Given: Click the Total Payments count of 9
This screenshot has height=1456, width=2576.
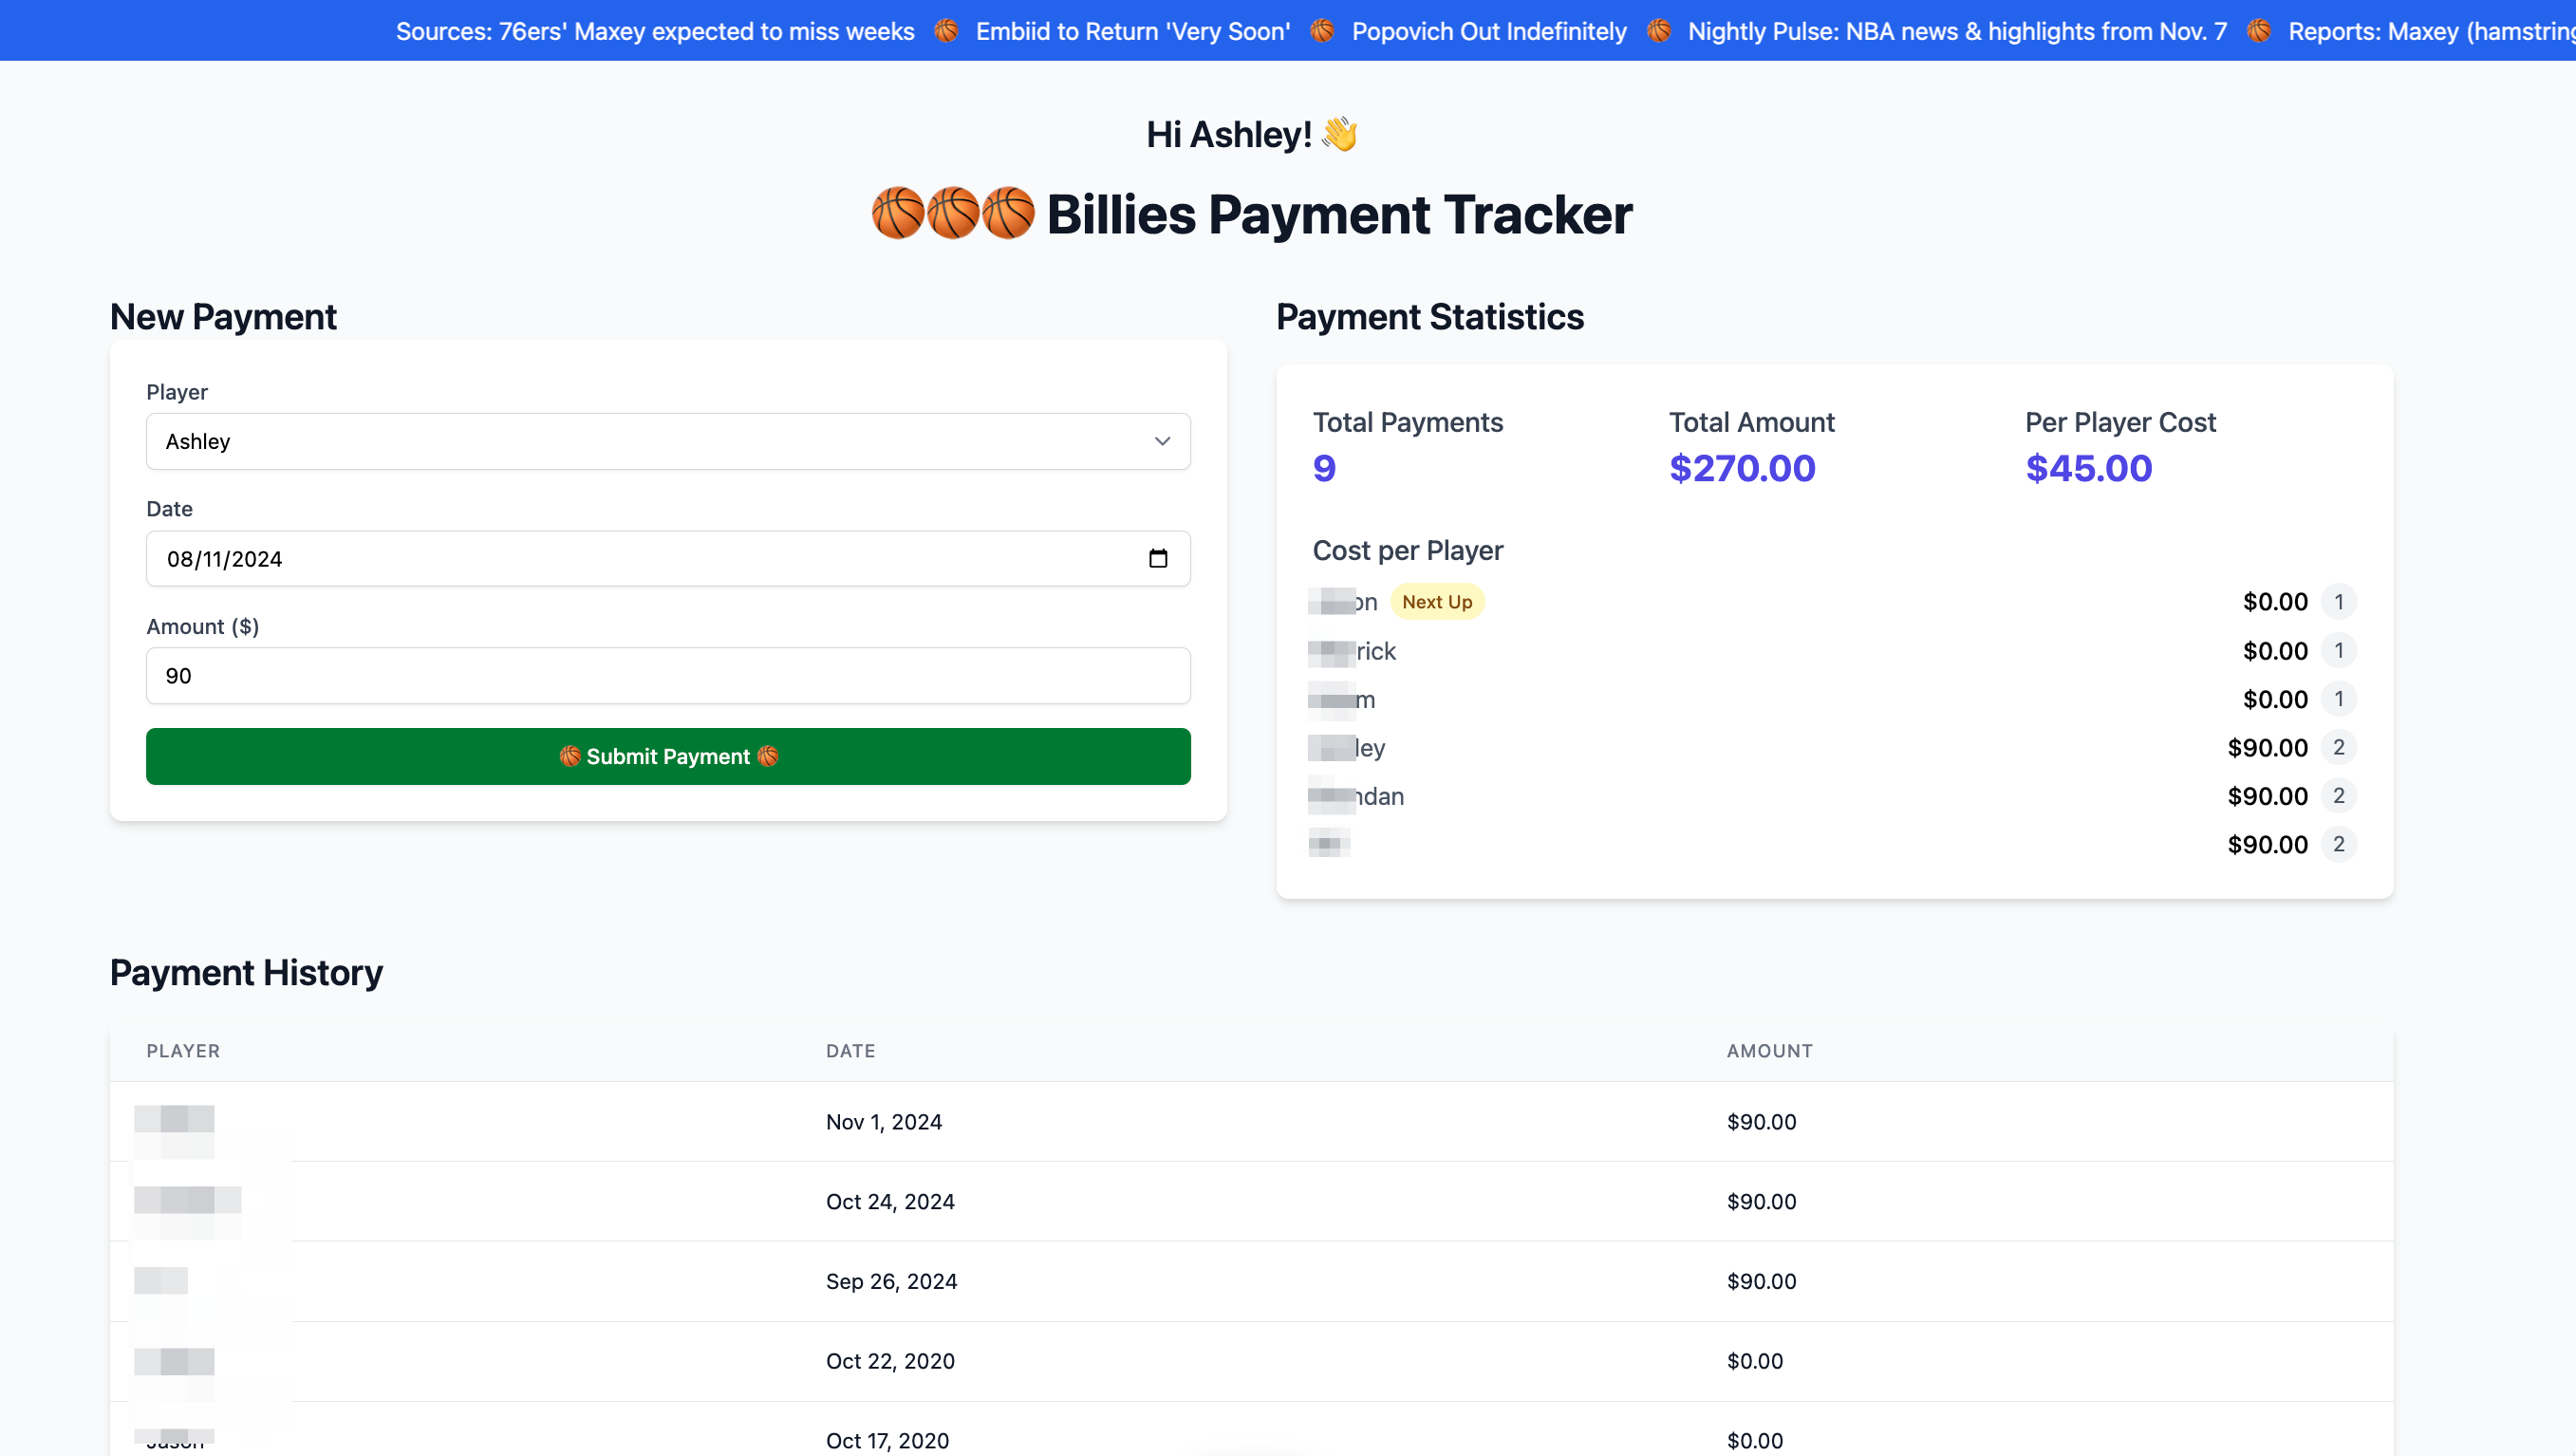Looking at the screenshot, I should 1324,468.
